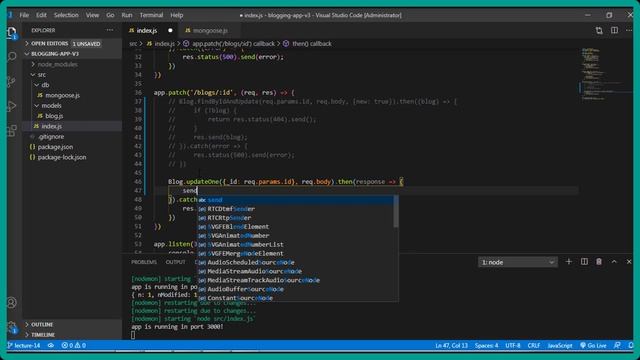Click the suggestion list scrollbar

[x=396, y=211]
